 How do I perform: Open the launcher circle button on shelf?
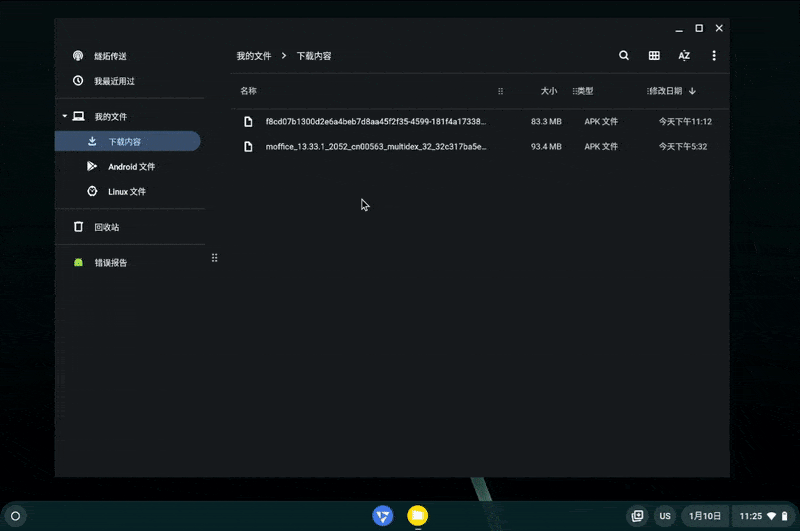click(15, 516)
